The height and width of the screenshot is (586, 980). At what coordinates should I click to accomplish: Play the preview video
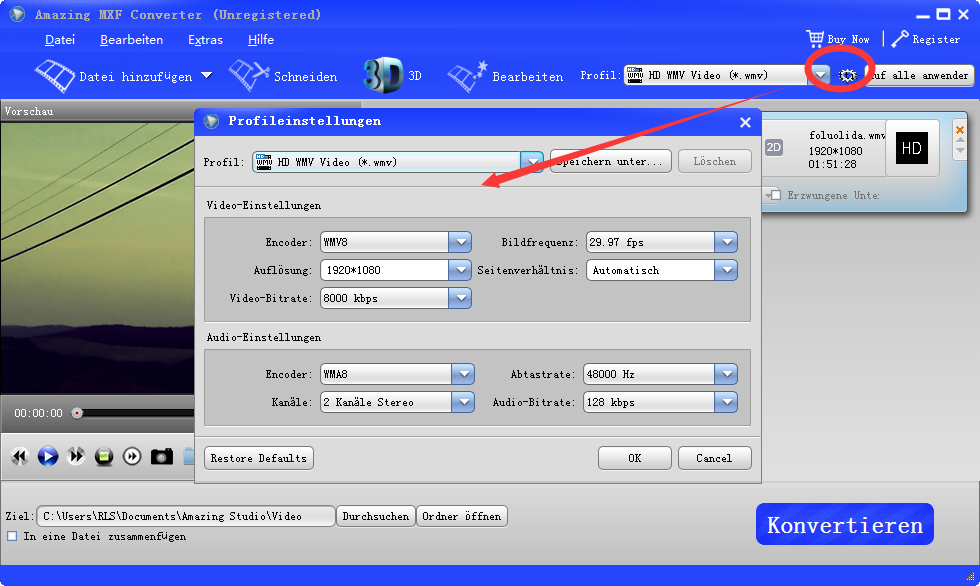(x=48, y=456)
